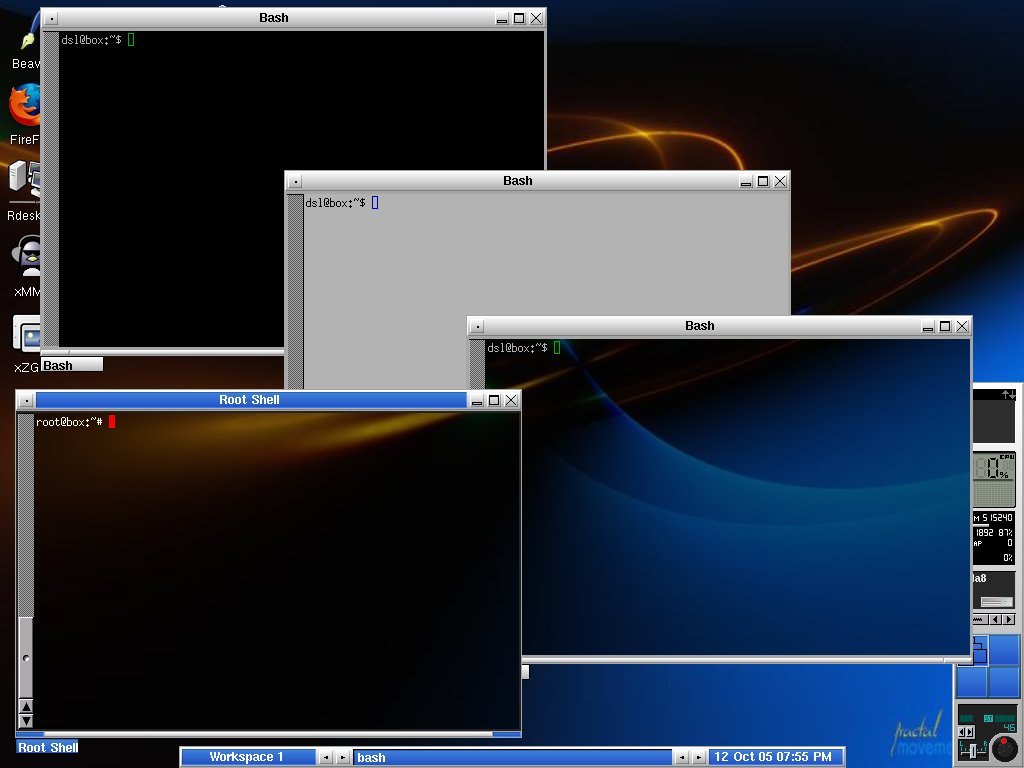Image resolution: width=1024 pixels, height=768 pixels.
Task: Open window menu of transparent blue Bash window
Action: (x=477, y=327)
